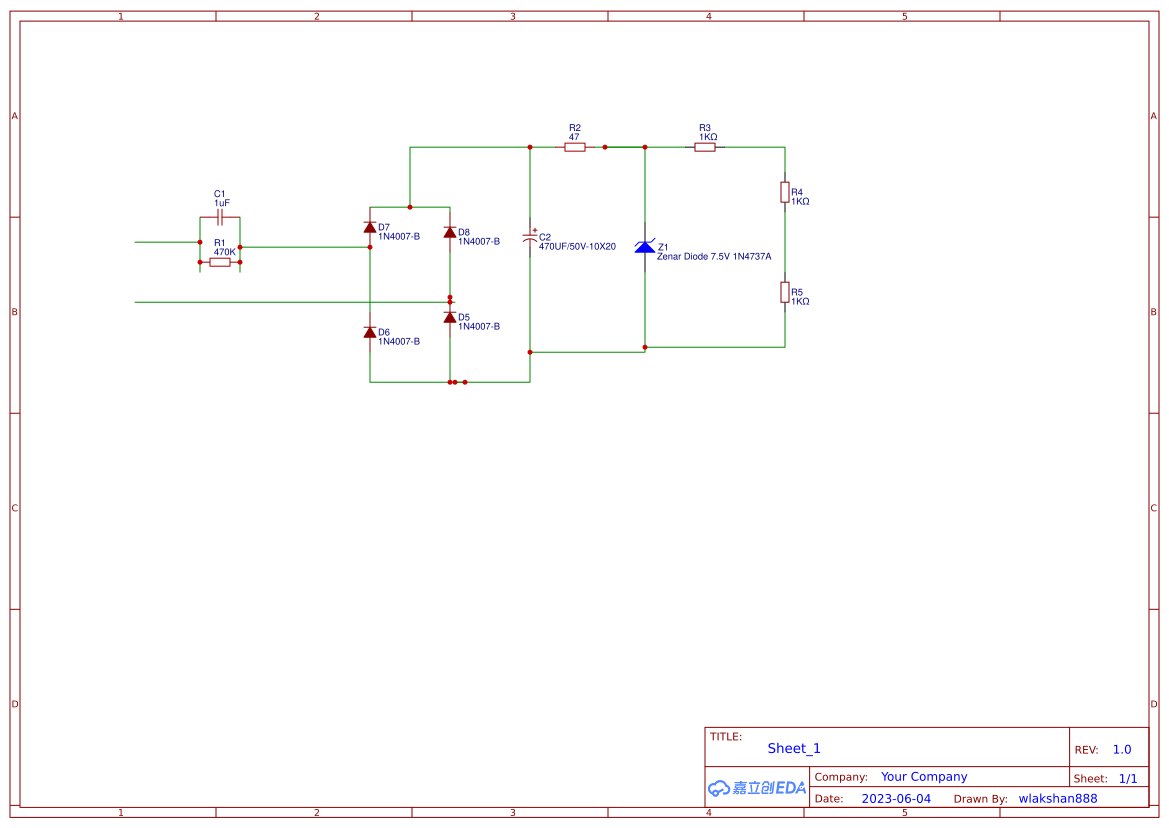Click the Your Company field
1169x828 pixels.
point(924,776)
